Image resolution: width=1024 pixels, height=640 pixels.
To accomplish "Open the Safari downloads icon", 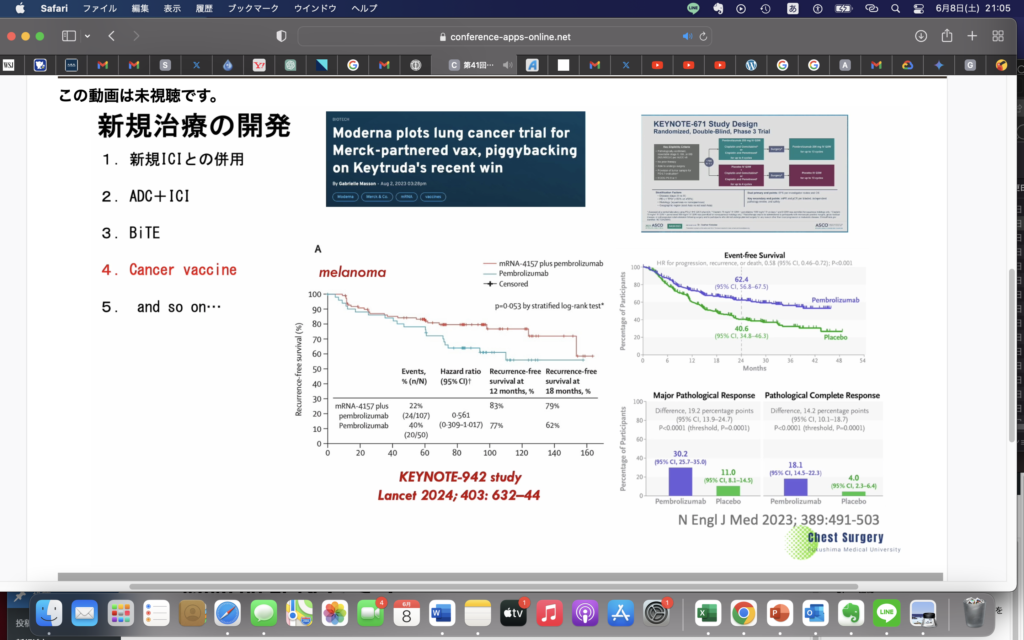I will [x=920, y=36].
